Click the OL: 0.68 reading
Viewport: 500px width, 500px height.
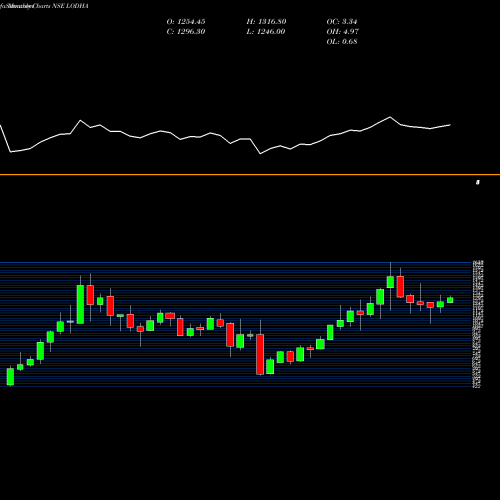(342, 42)
